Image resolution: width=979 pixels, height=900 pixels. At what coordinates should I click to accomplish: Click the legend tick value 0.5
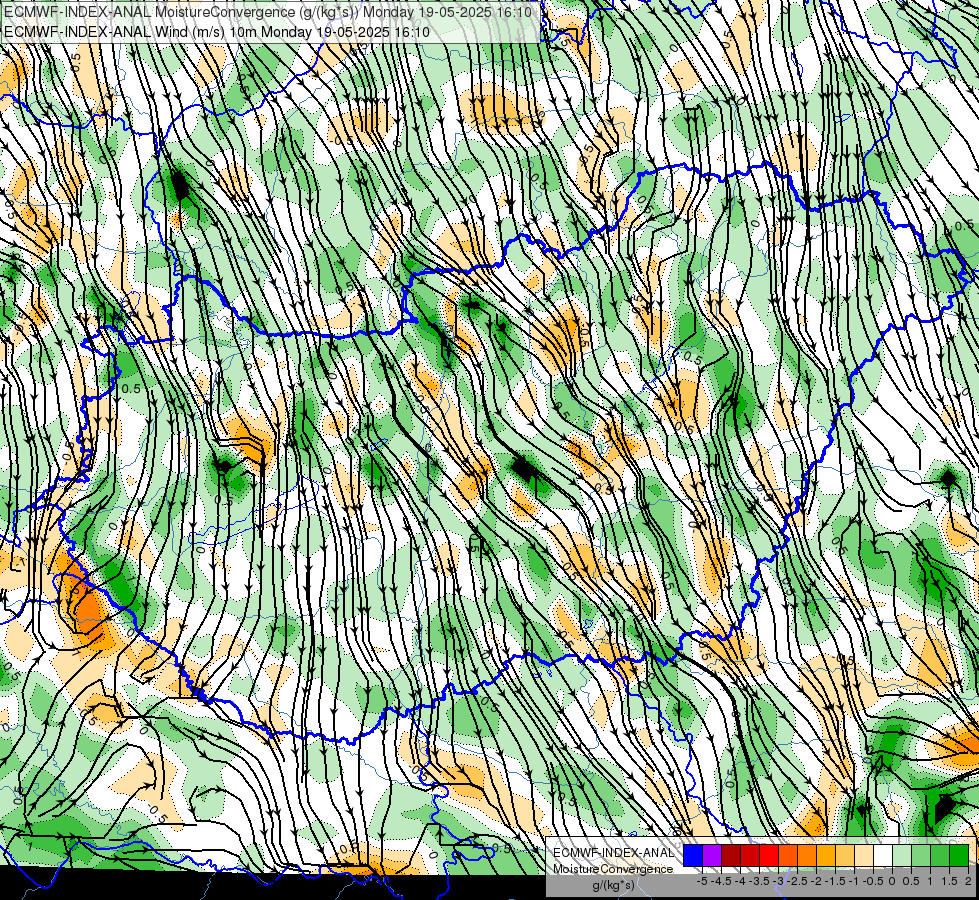(911, 881)
